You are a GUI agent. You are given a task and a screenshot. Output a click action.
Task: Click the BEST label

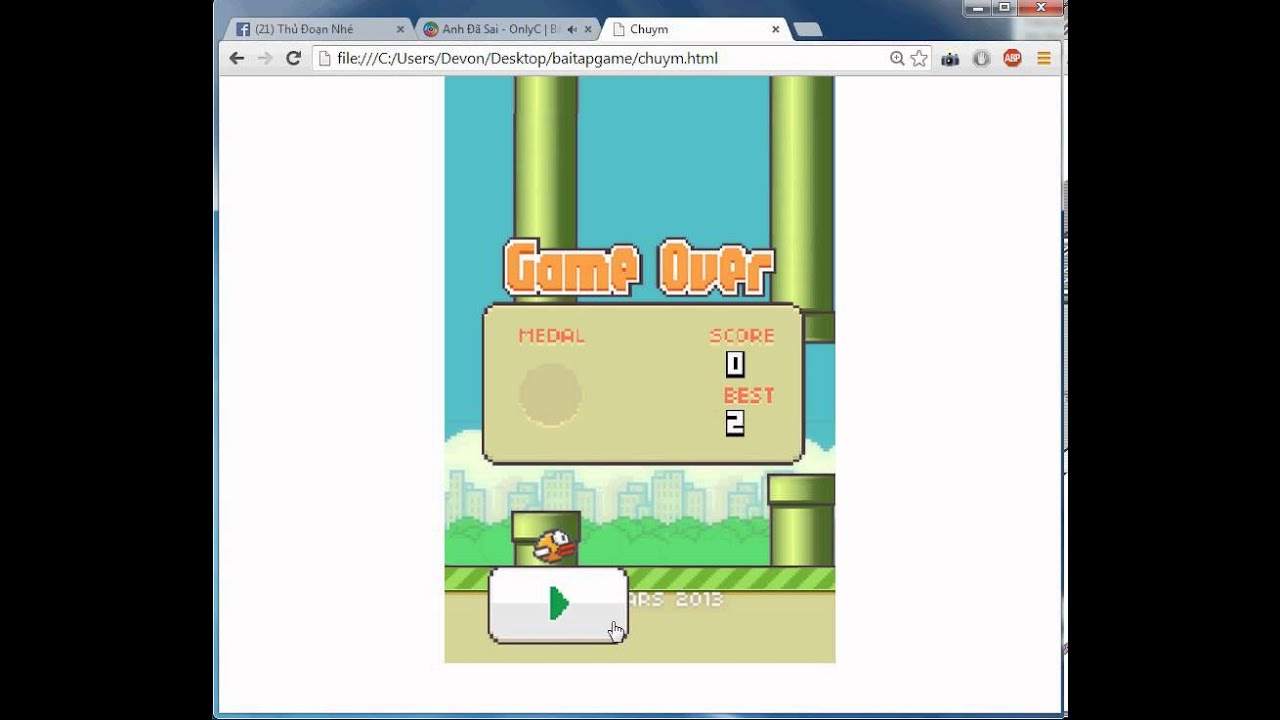click(x=749, y=395)
